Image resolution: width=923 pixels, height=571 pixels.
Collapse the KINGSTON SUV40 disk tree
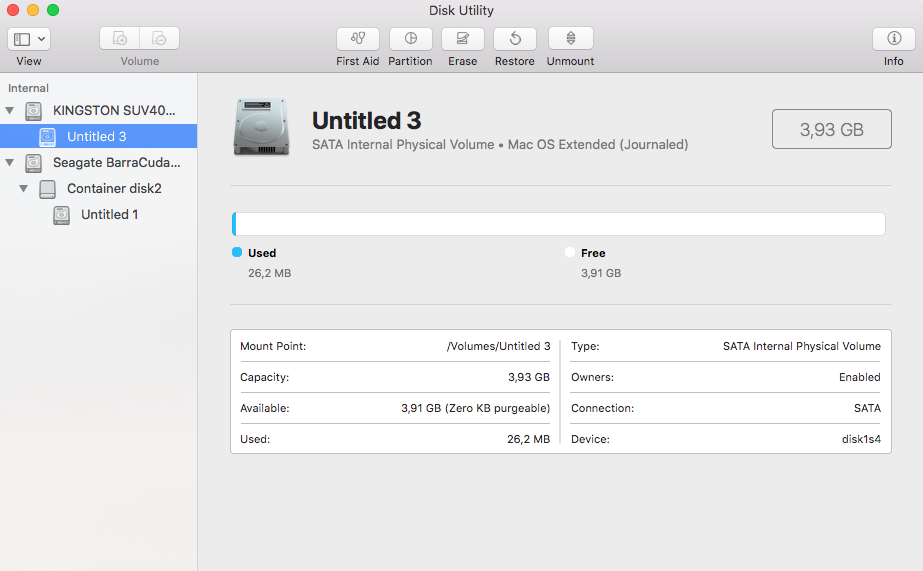click(x=9, y=110)
